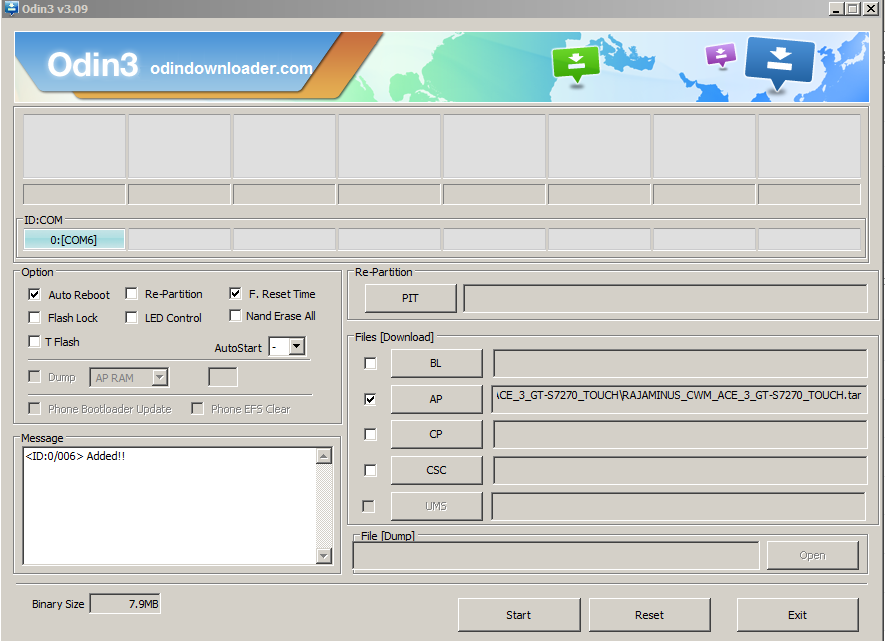The height and width of the screenshot is (641, 885).
Task: Click the '<ID:0/006> Added!!' message line
Action: (x=75, y=456)
